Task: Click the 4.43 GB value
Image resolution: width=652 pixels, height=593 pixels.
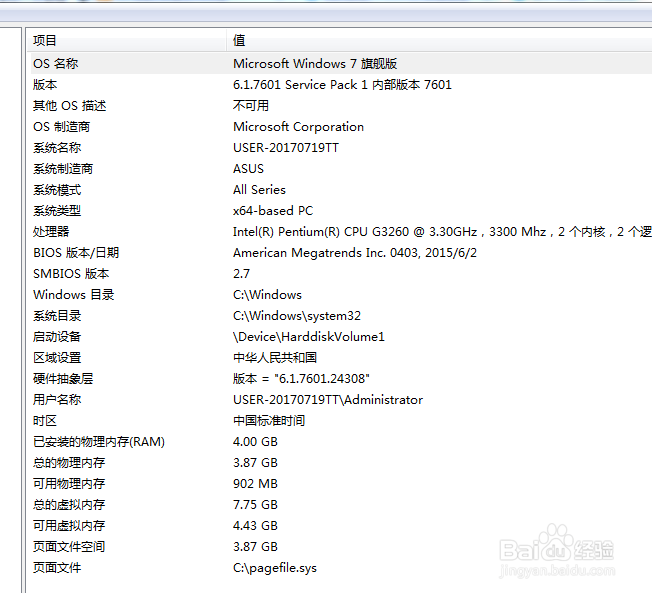Action: coord(255,526)
